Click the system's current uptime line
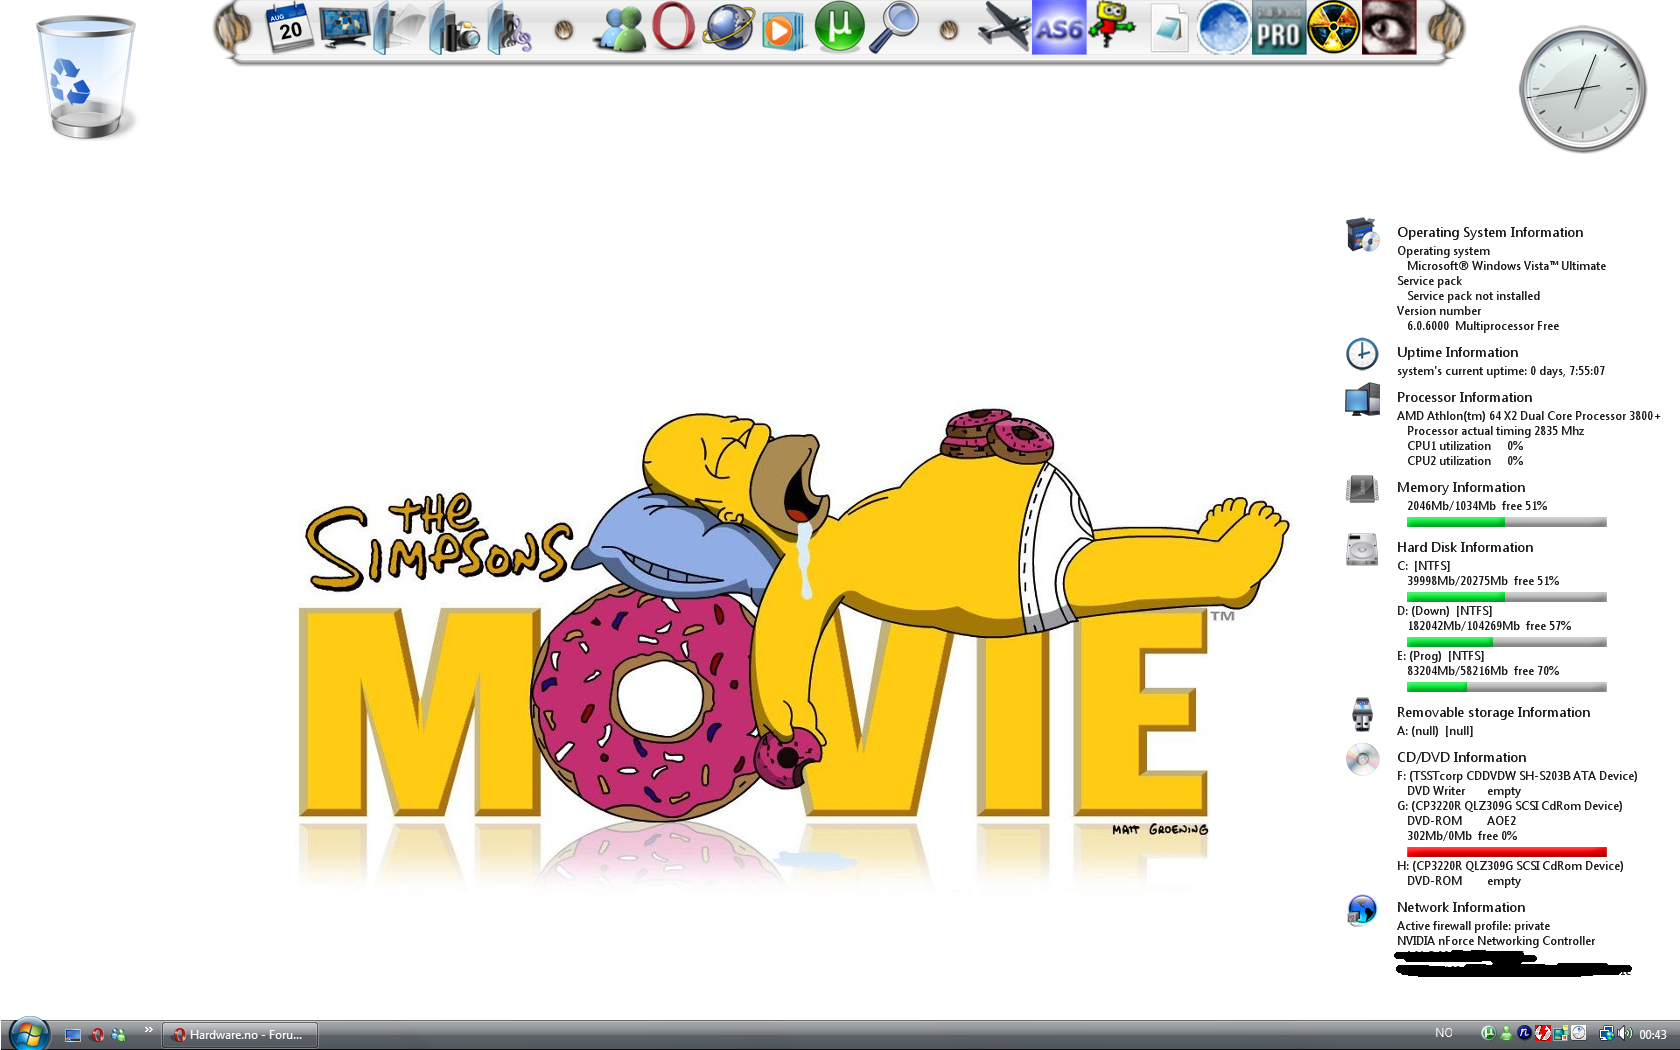The image size is (1680, 1050). pos(1501,371)
